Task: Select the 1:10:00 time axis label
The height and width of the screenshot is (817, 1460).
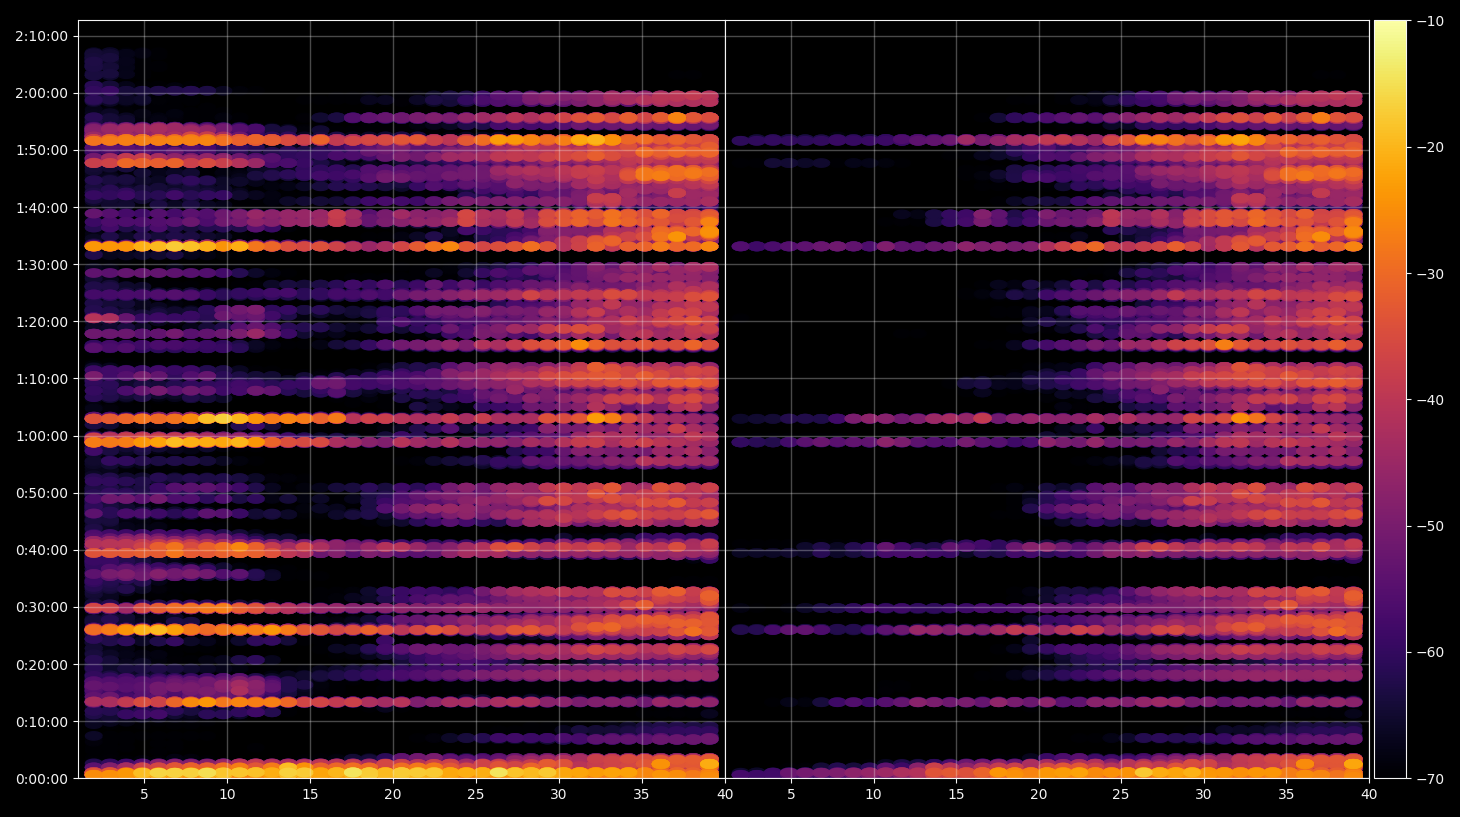Action: 42,379
